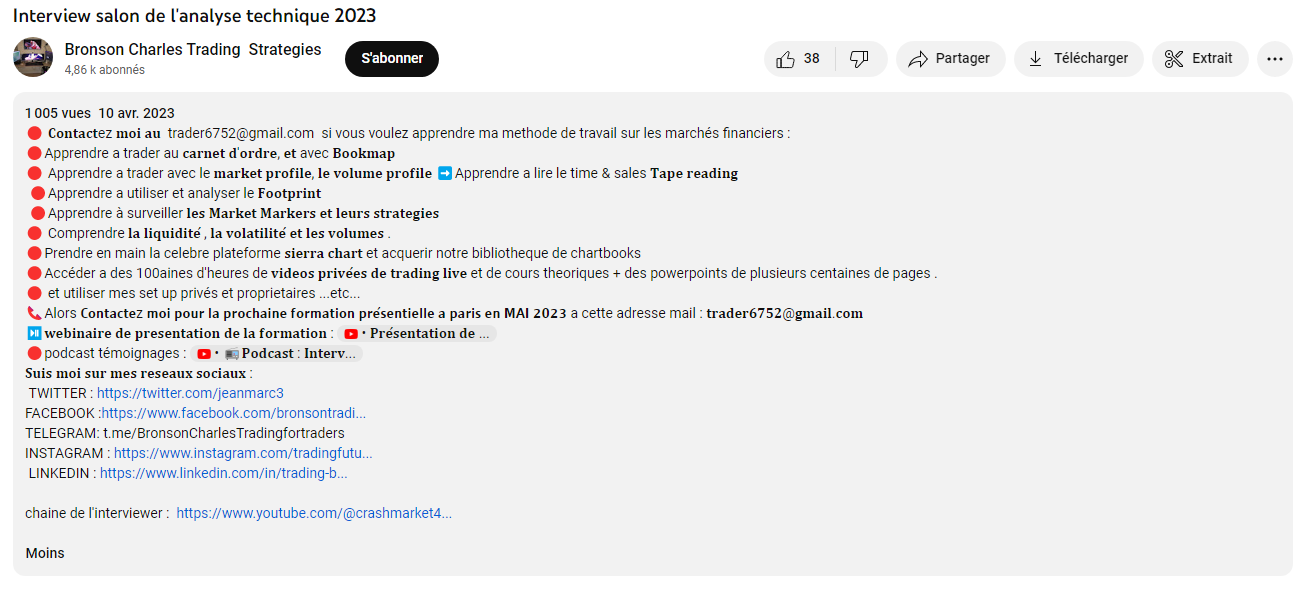Click the podcast témoignages label
Viewport: 1301px width, 590px height.
pyautogui.click(x=115, y=353)
